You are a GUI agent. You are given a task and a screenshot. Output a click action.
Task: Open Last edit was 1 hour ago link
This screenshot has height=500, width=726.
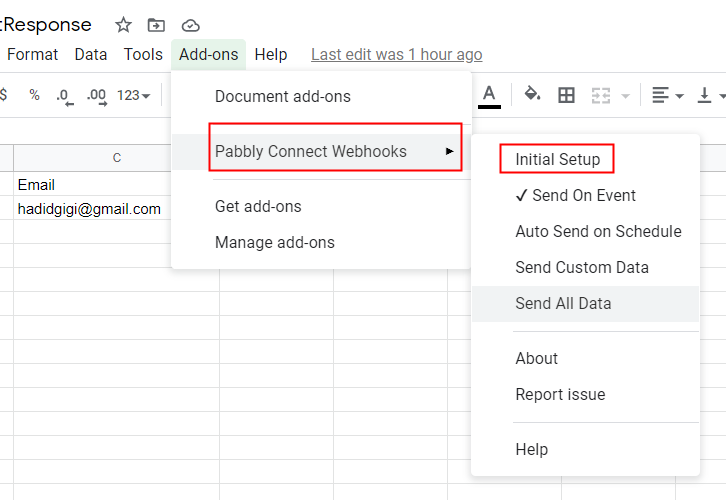point(397,55)
